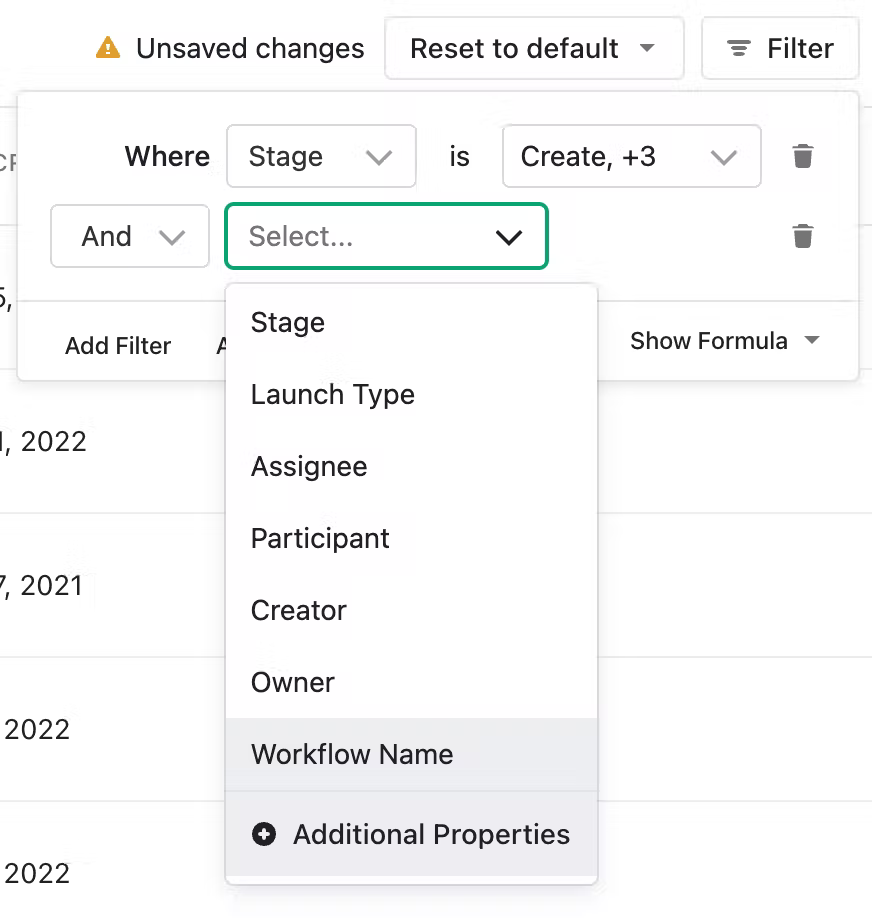This screenshot has width=872, height=918.
Task: Click the plus icon beside Additional Properties
Action: click(x=264, y=834)
